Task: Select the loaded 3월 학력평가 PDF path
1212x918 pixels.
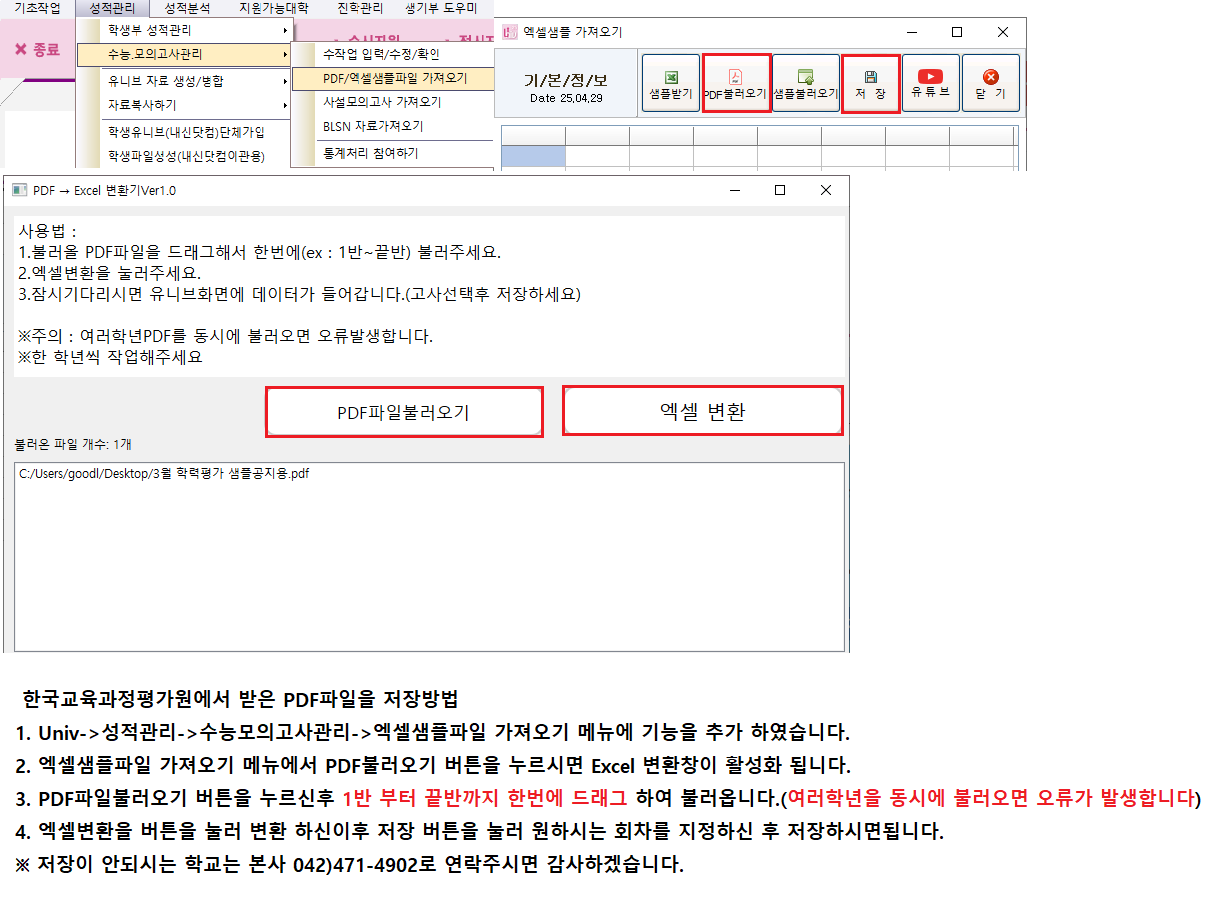Action: [165, 474]
